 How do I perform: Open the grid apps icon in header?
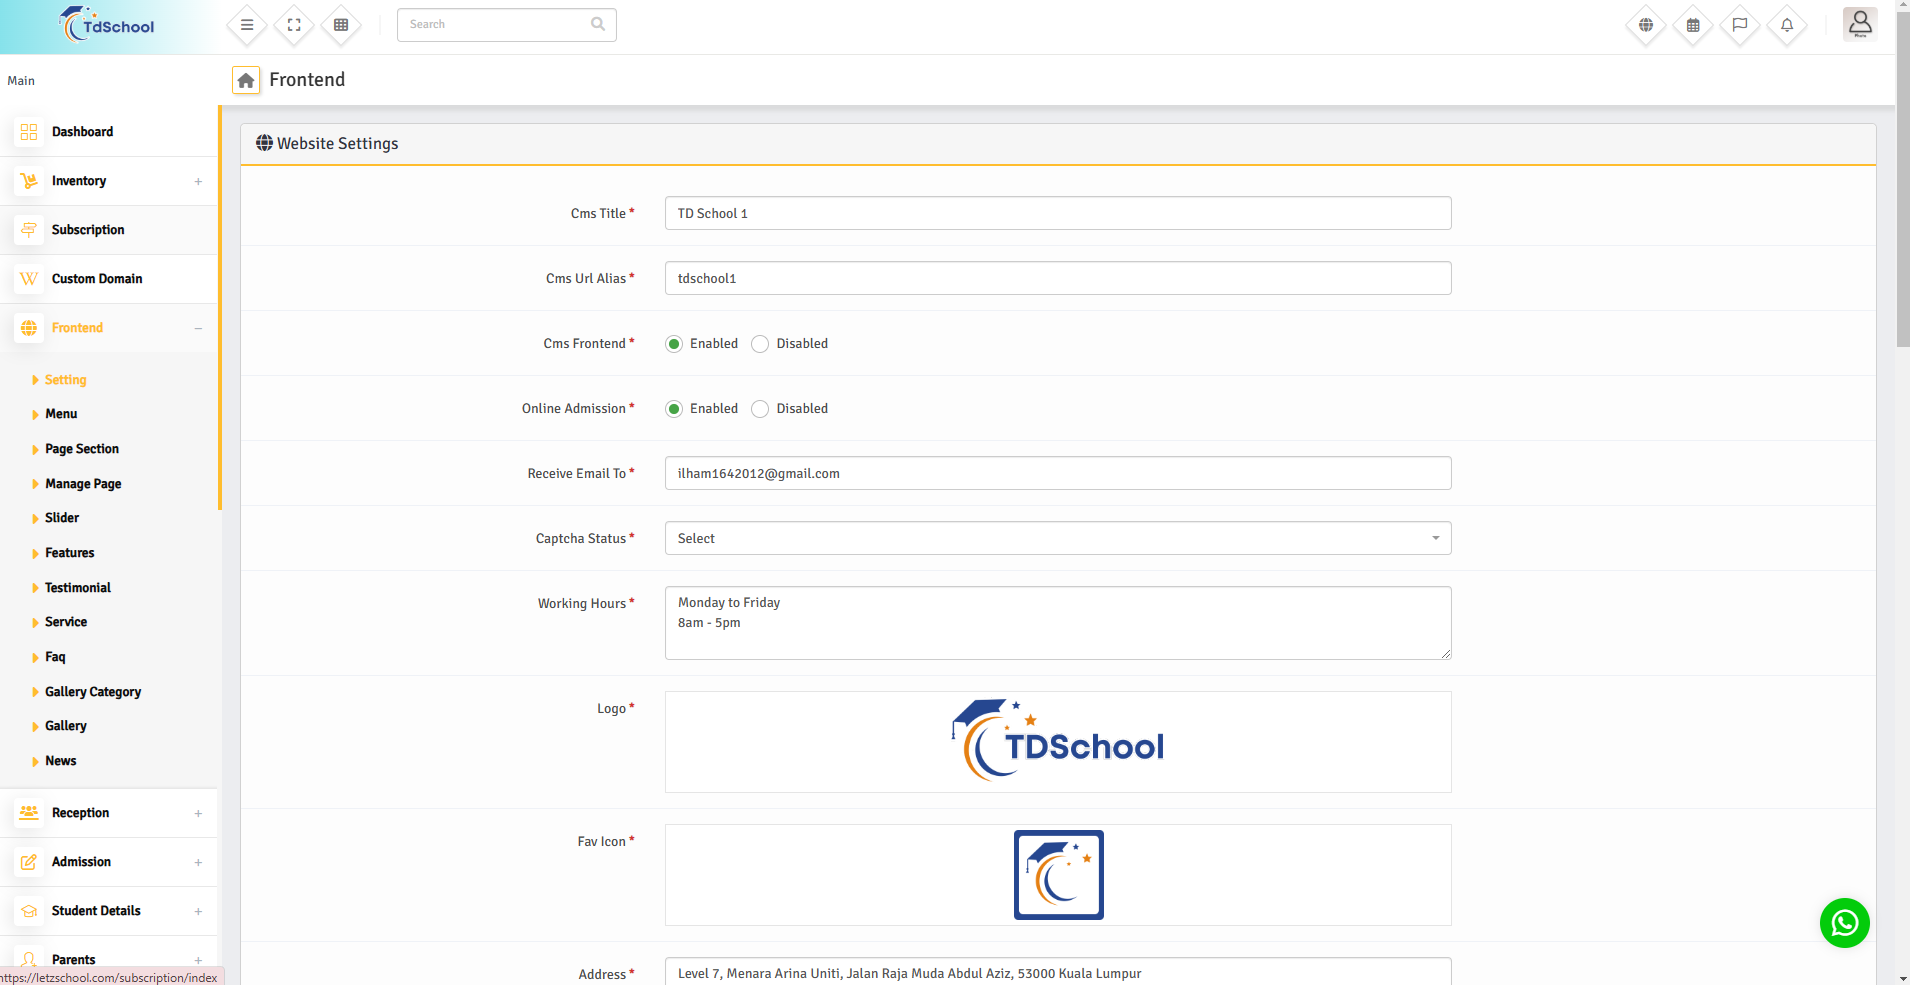341,25
